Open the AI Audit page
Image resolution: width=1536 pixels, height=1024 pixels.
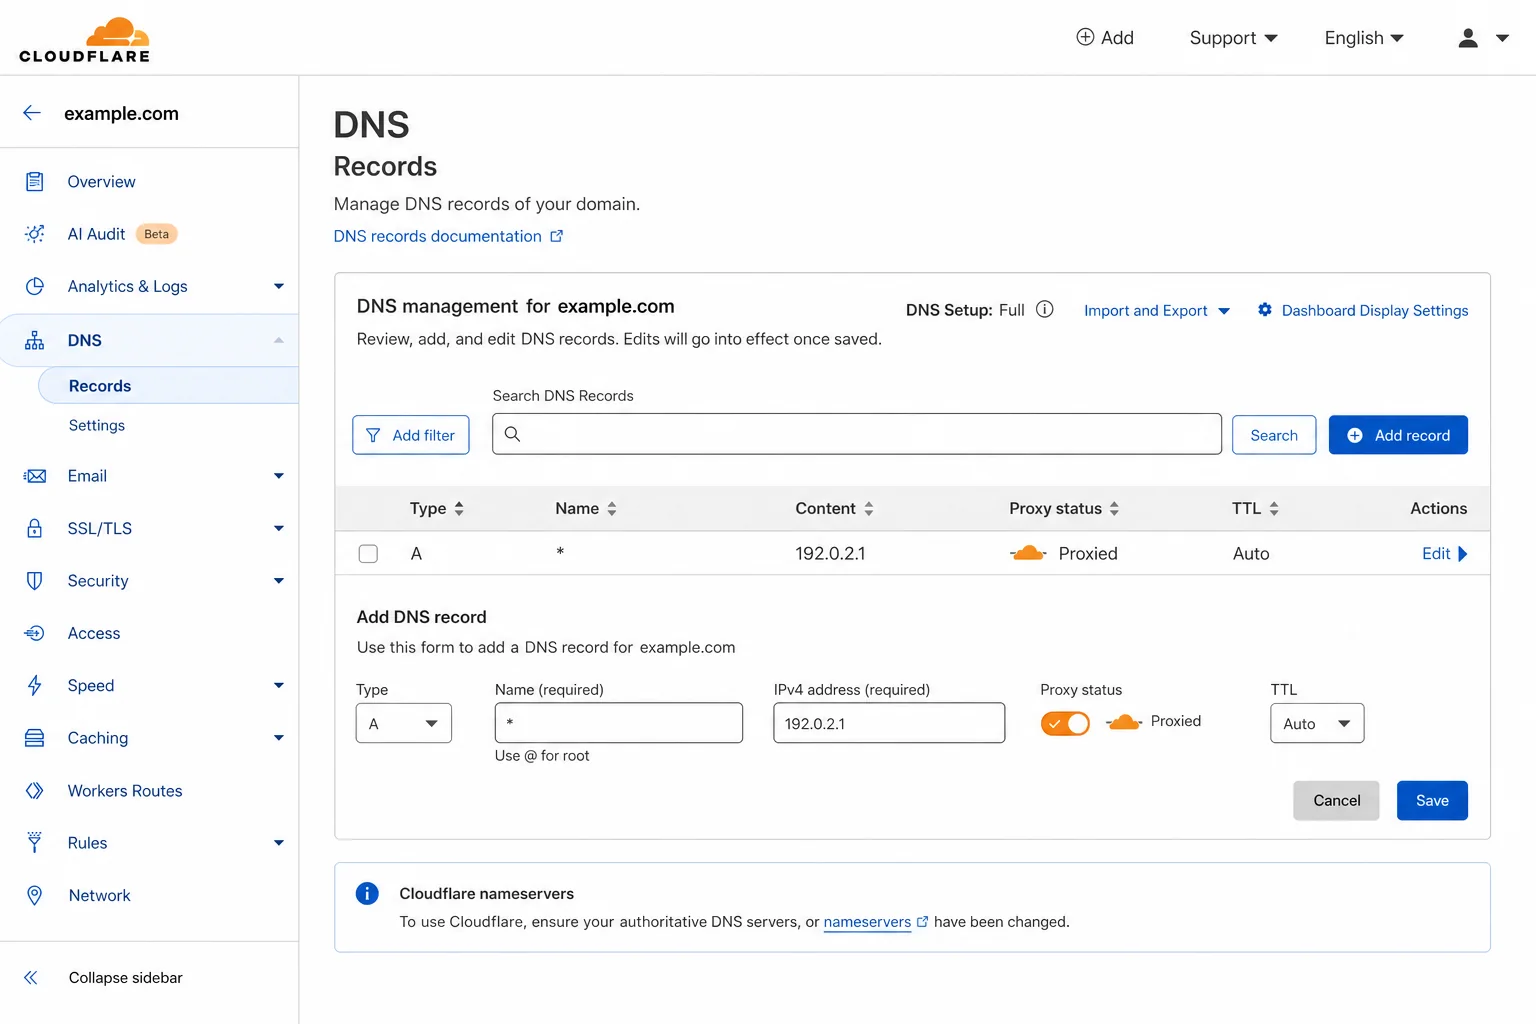96,234
